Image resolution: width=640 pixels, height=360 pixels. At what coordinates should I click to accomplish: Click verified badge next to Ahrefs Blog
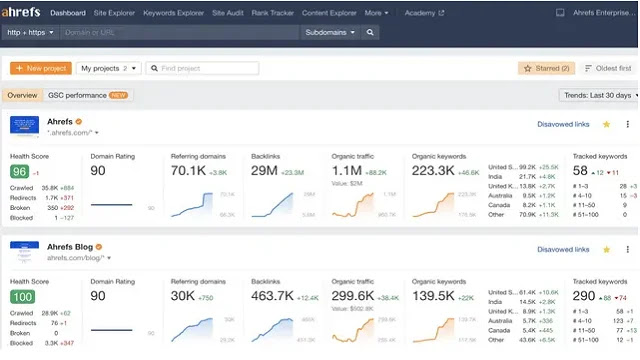point(99,247)
